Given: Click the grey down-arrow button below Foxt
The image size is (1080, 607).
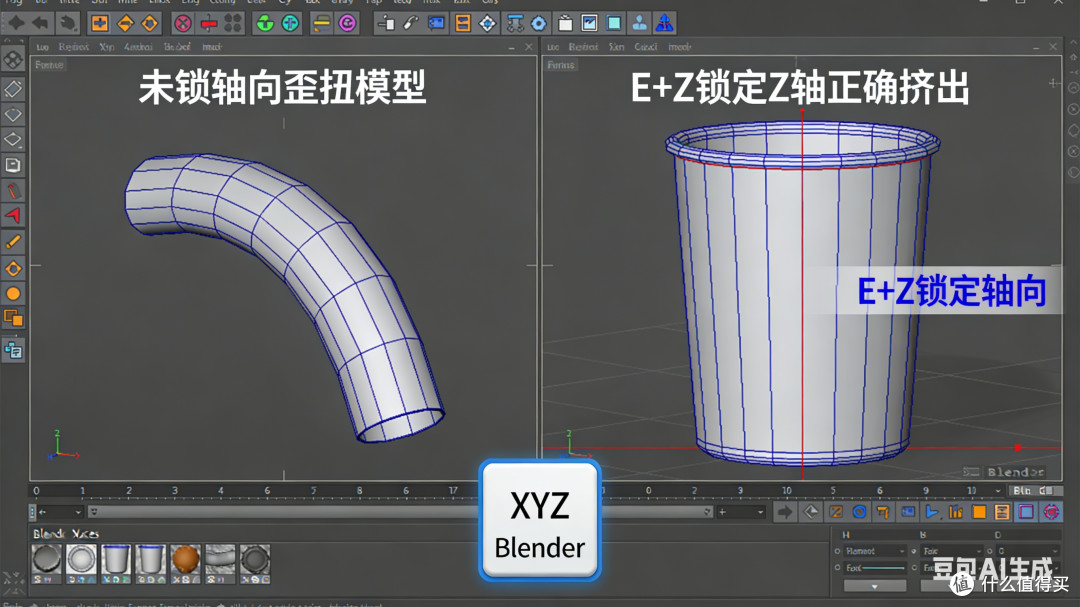Looking at the screenshot, I should tap(875, 586).
